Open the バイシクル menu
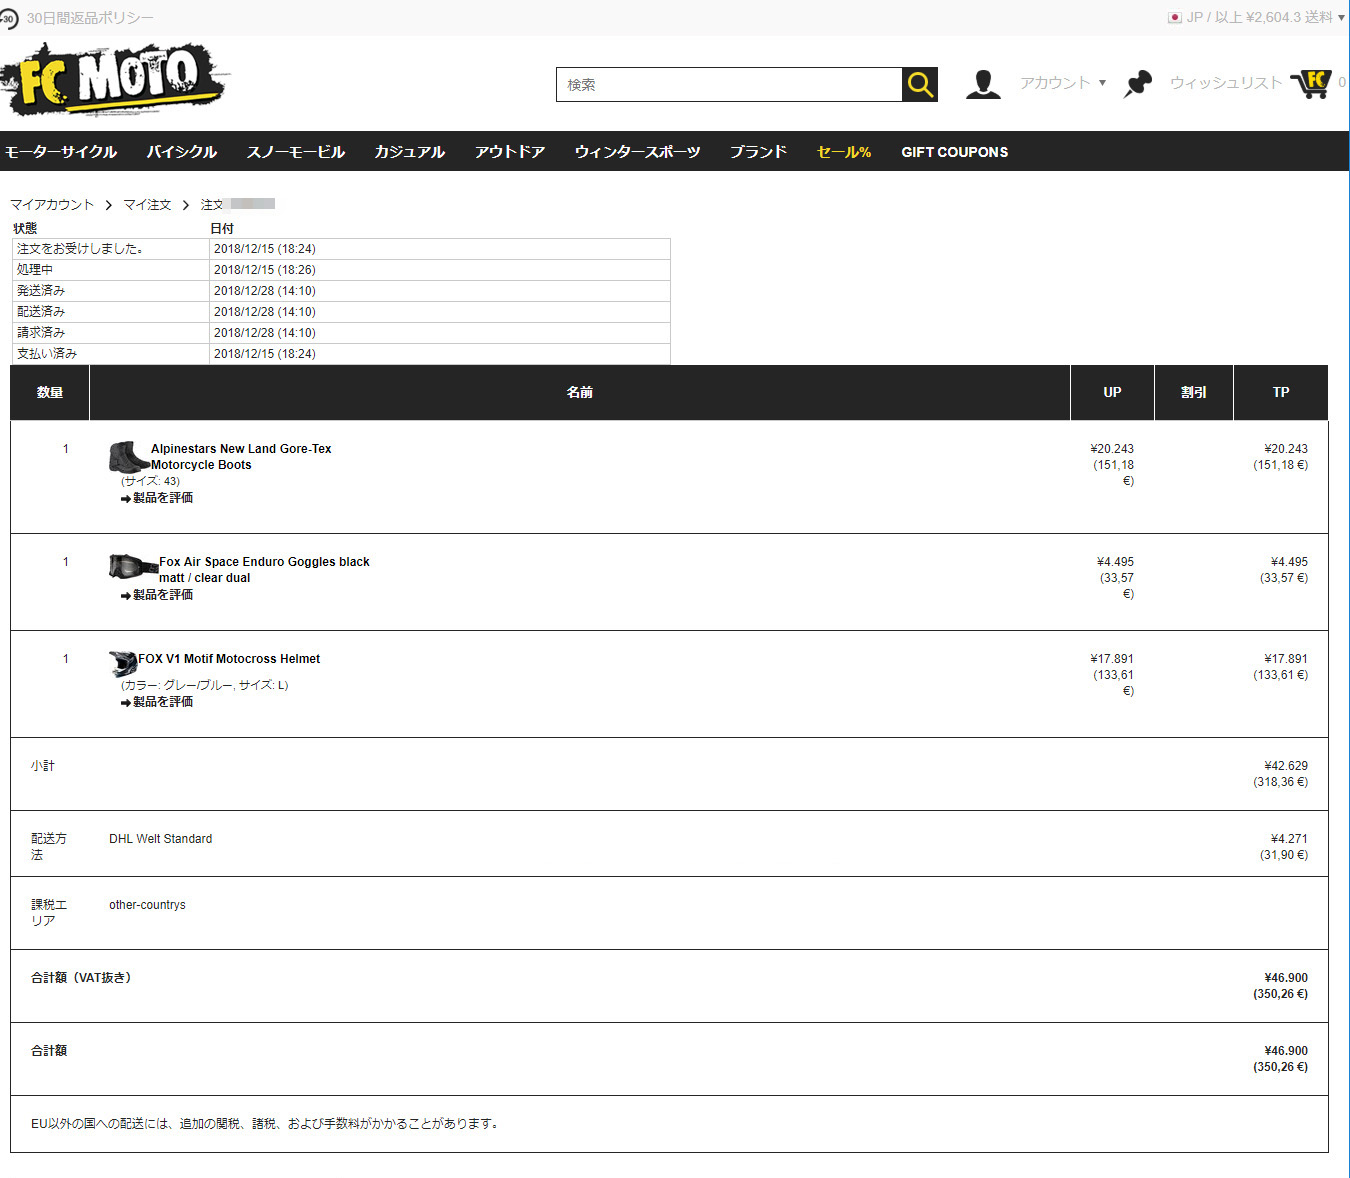The height and width of the screenshot is (1178, 1350). 182,152
